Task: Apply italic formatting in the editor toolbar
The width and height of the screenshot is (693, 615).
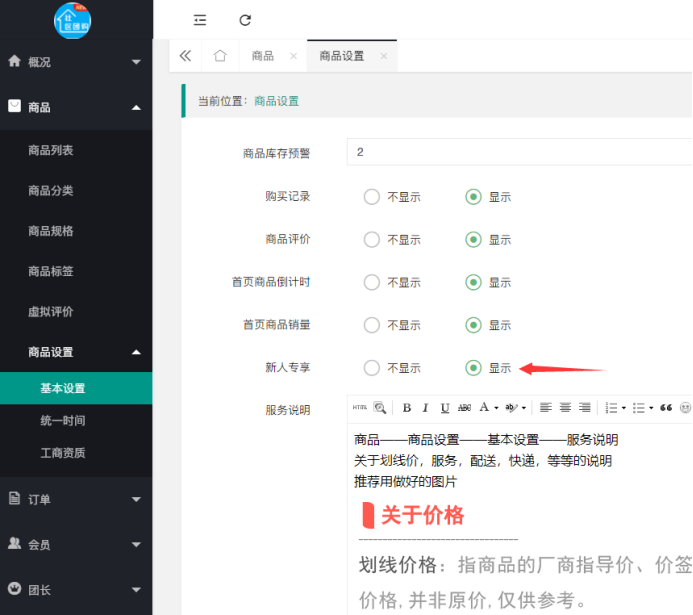Action: point(425,408)
